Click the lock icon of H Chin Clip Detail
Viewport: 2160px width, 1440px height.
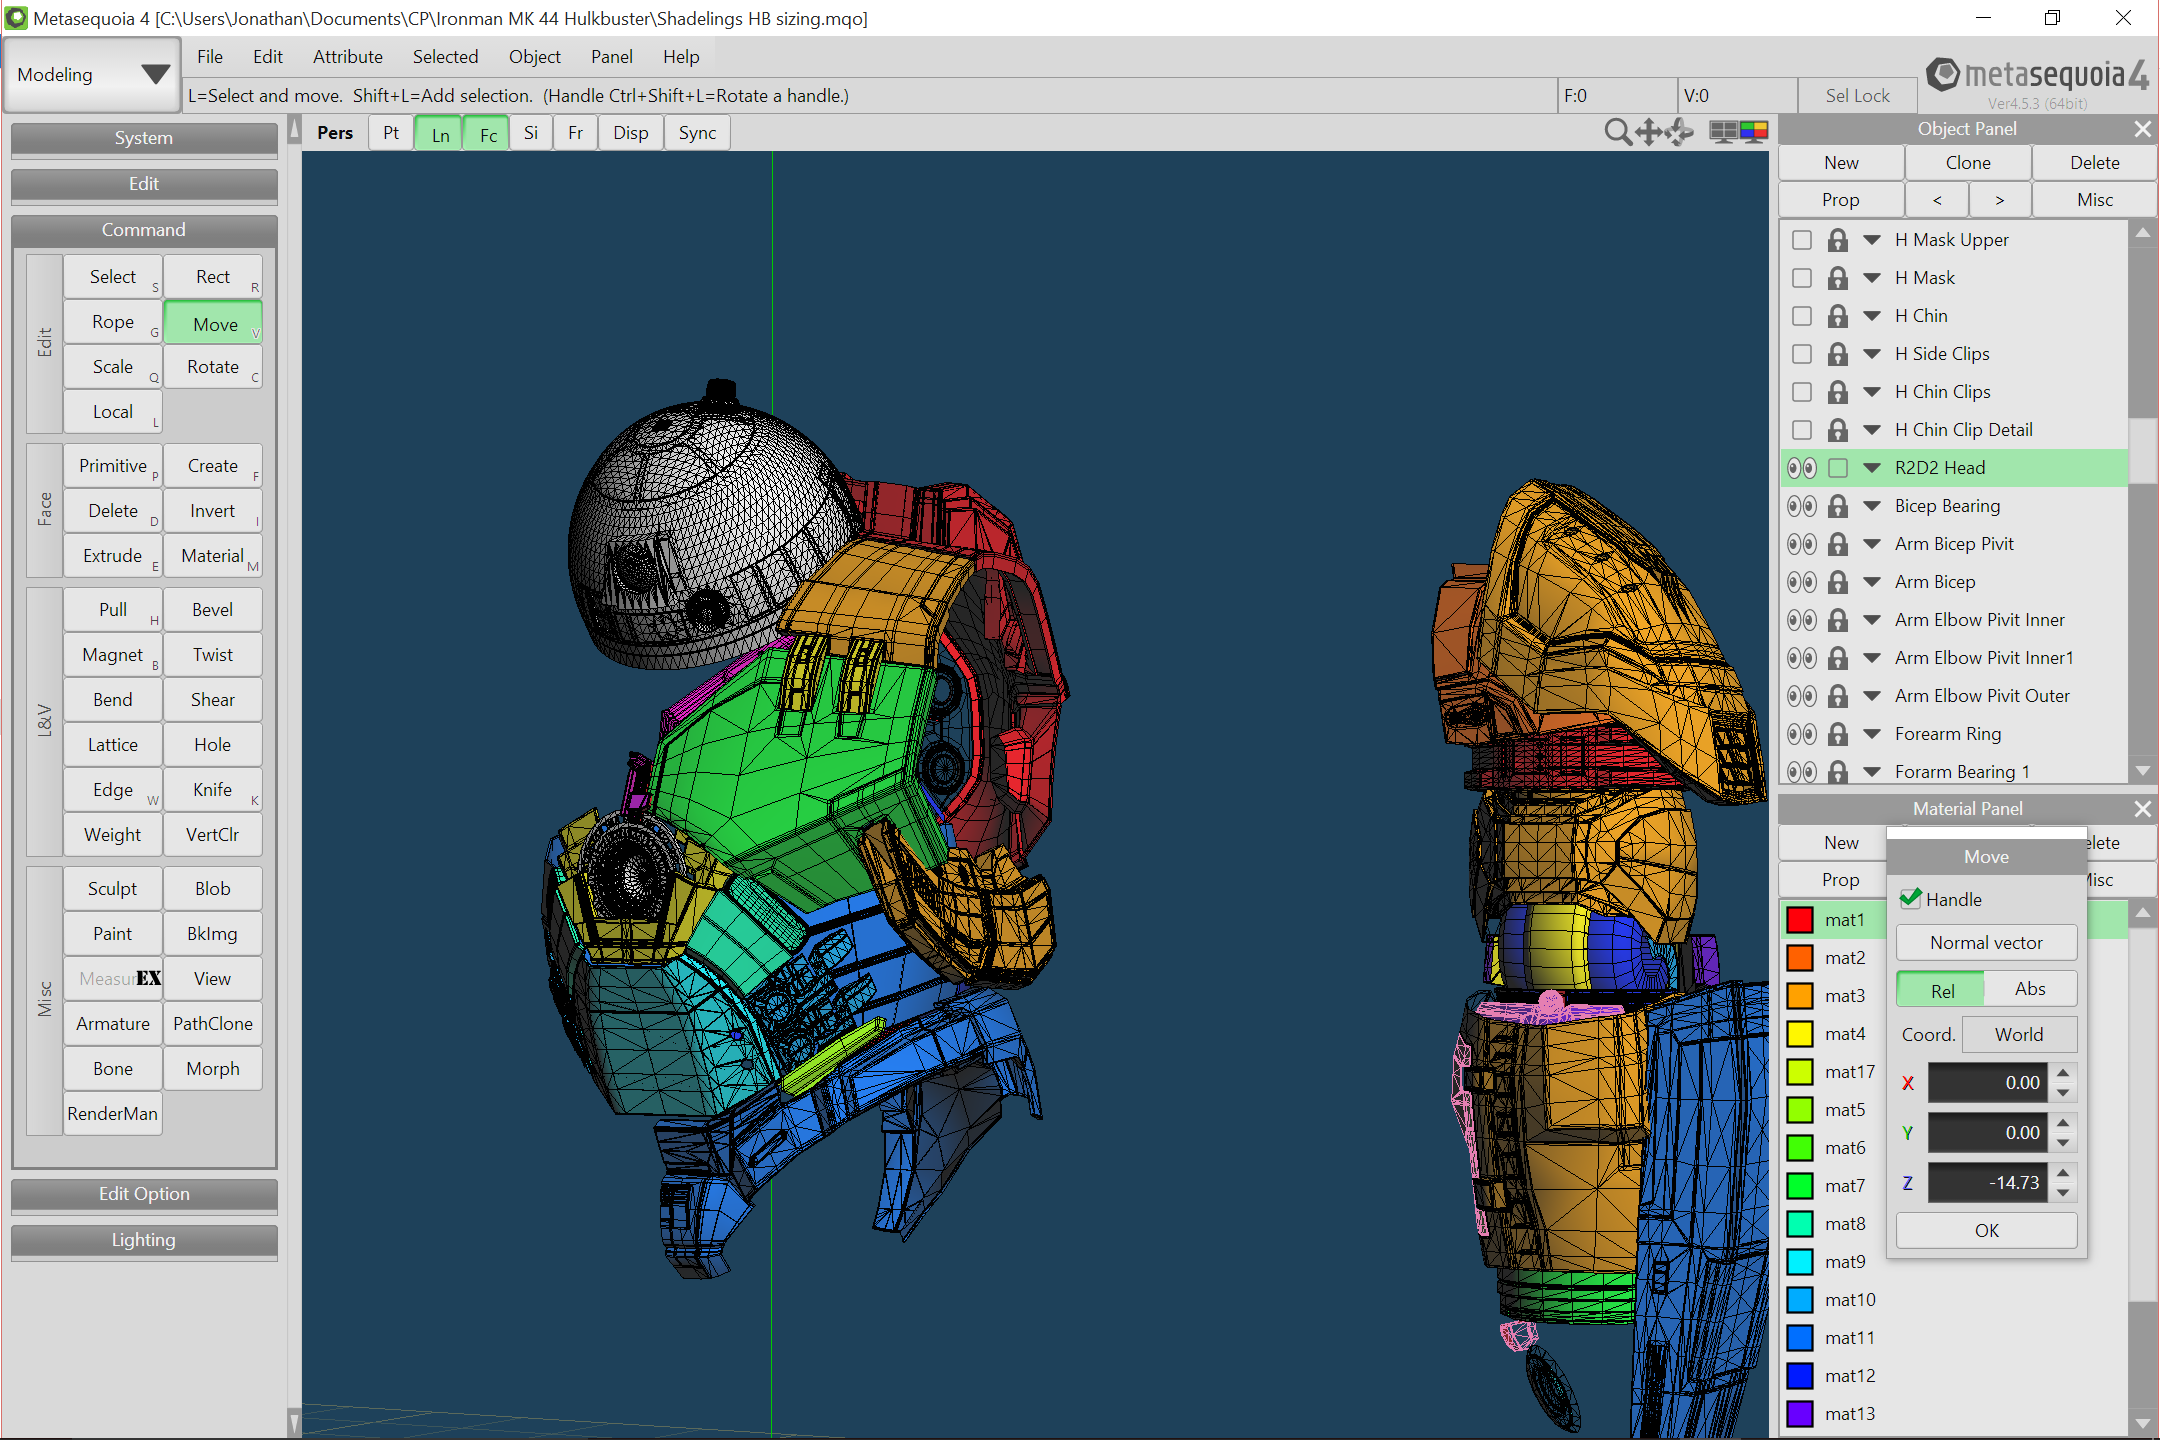1838,430
